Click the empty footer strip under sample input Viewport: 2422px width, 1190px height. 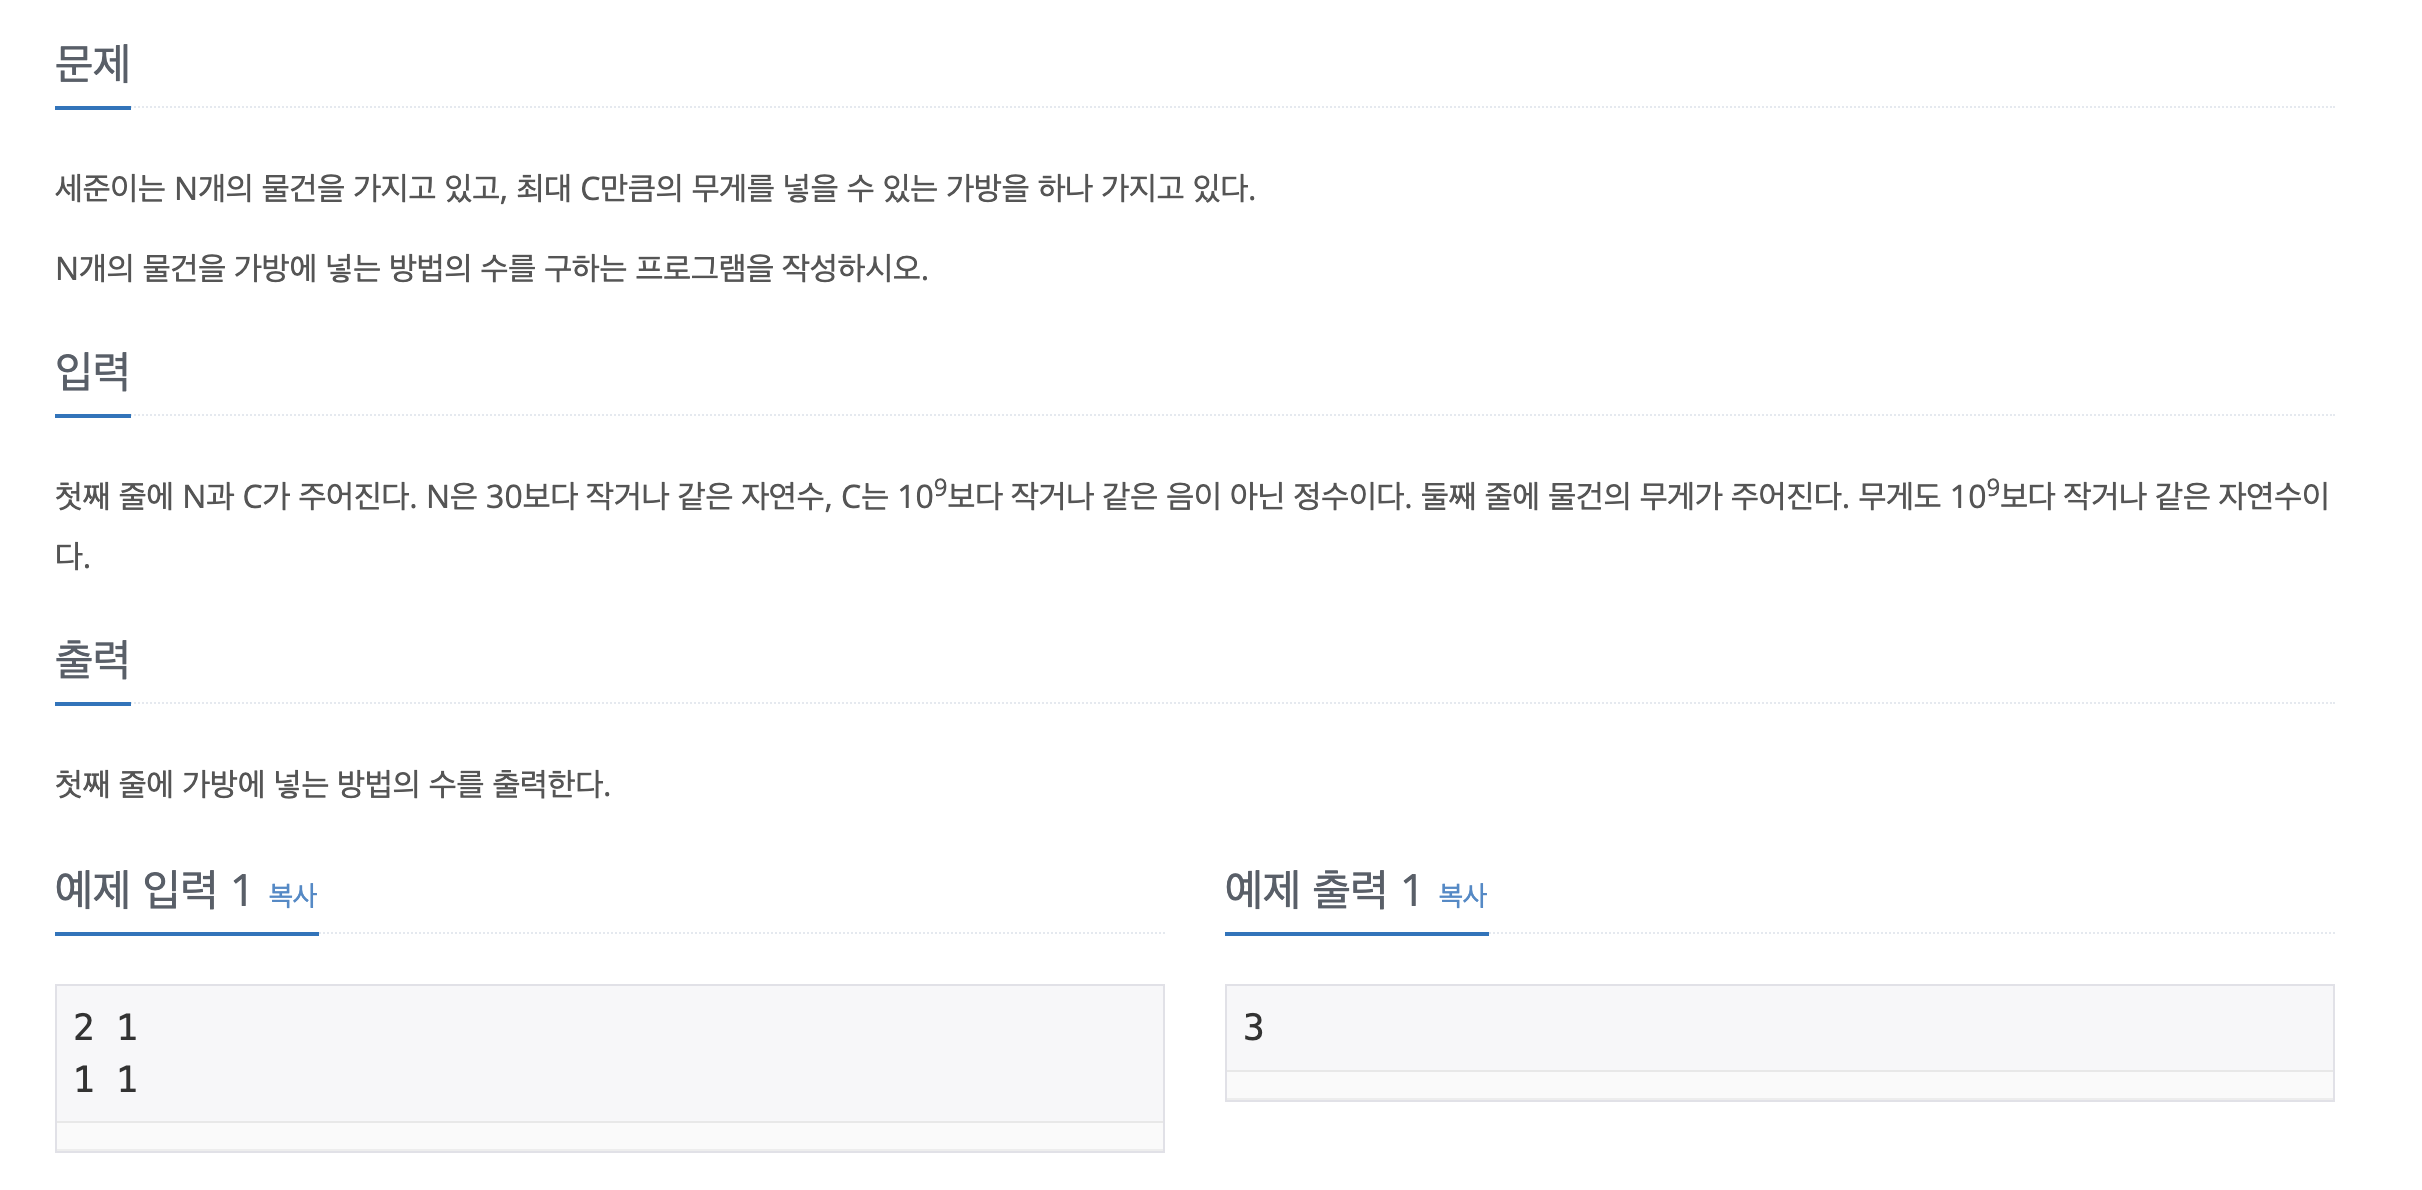[x=610, y=1137]
